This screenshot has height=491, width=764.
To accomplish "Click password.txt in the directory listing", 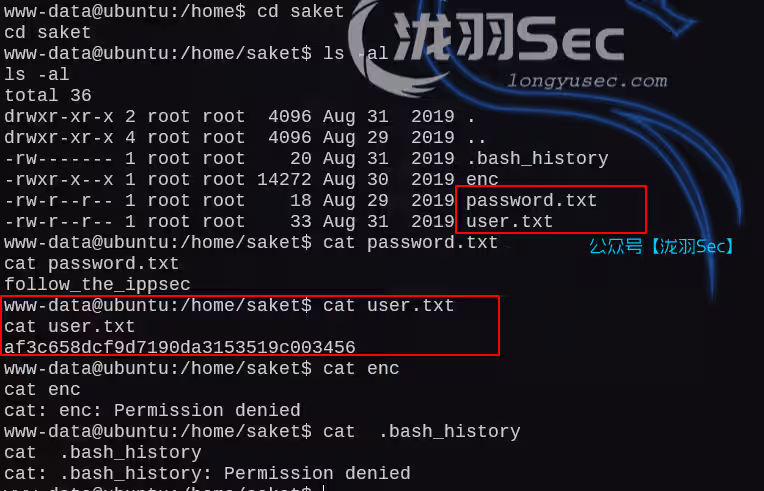I will tap(531, 200).
